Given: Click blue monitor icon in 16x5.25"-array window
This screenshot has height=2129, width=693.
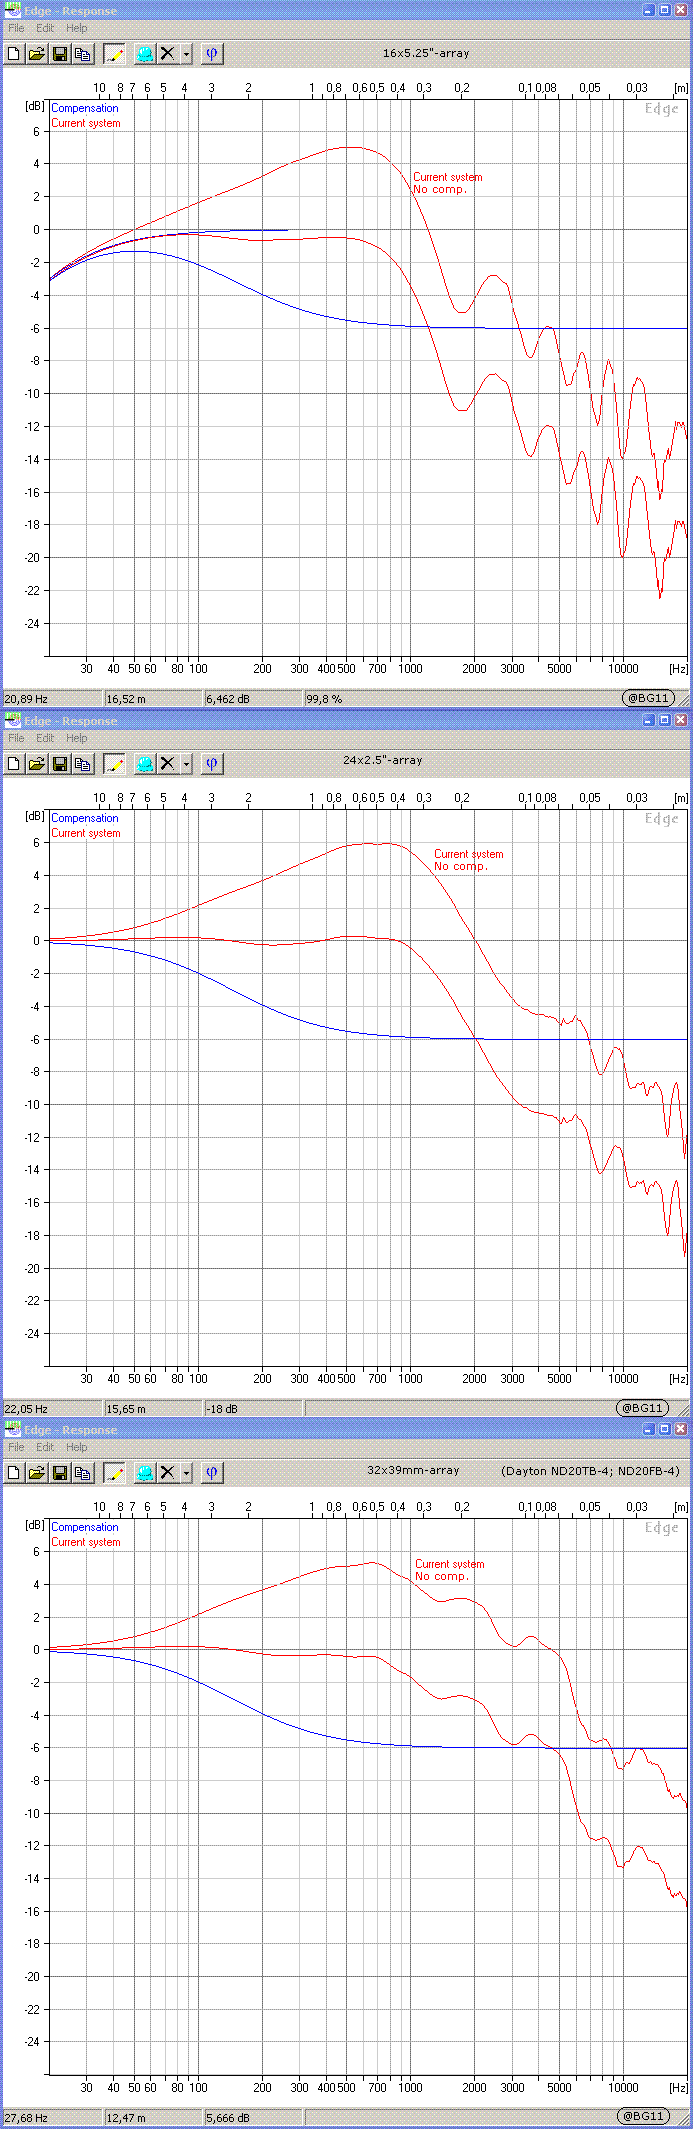Looking at the screenshot, I should [x=145, y=54].
